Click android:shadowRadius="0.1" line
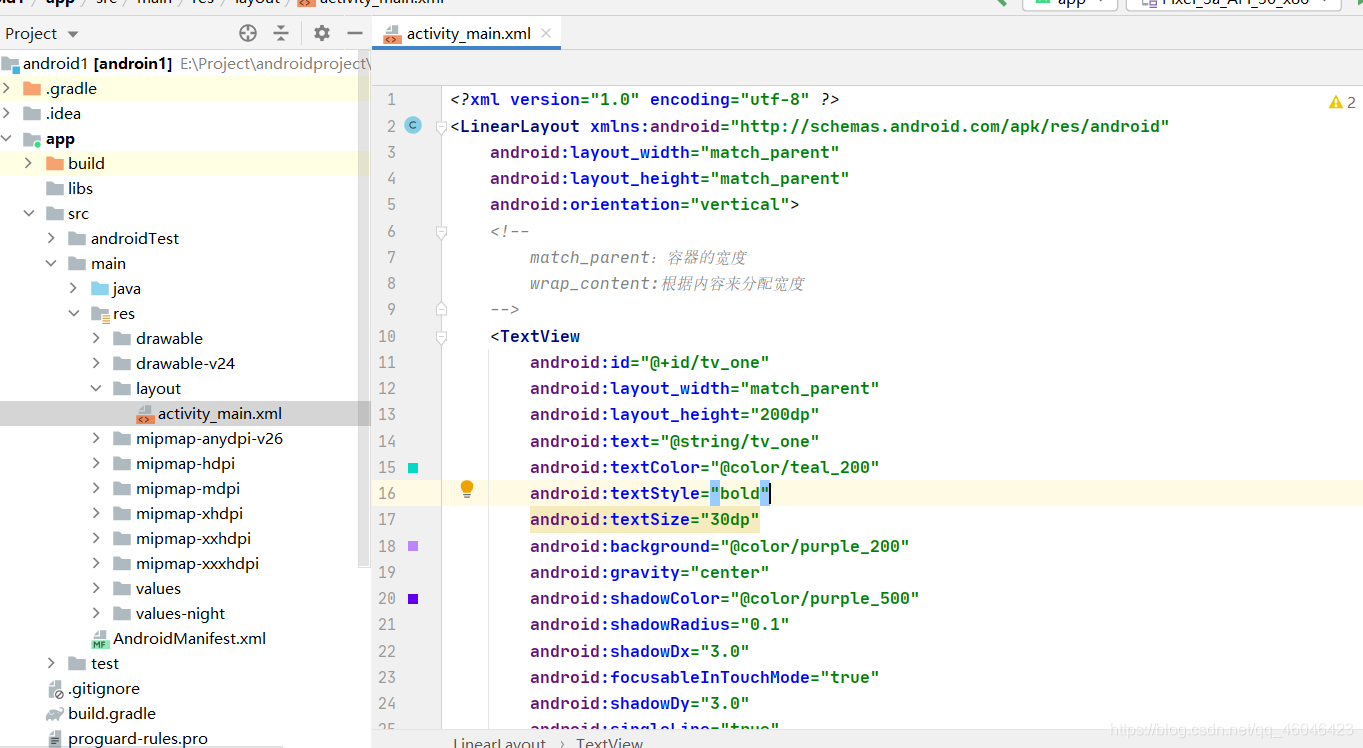The image size is (1363, 748). coord(660,624)
